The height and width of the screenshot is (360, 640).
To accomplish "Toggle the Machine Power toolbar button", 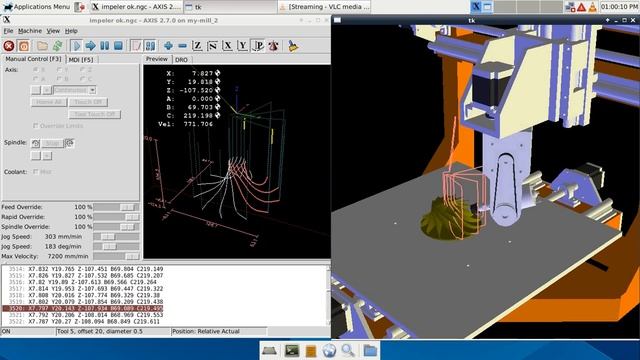I will 24,46.
